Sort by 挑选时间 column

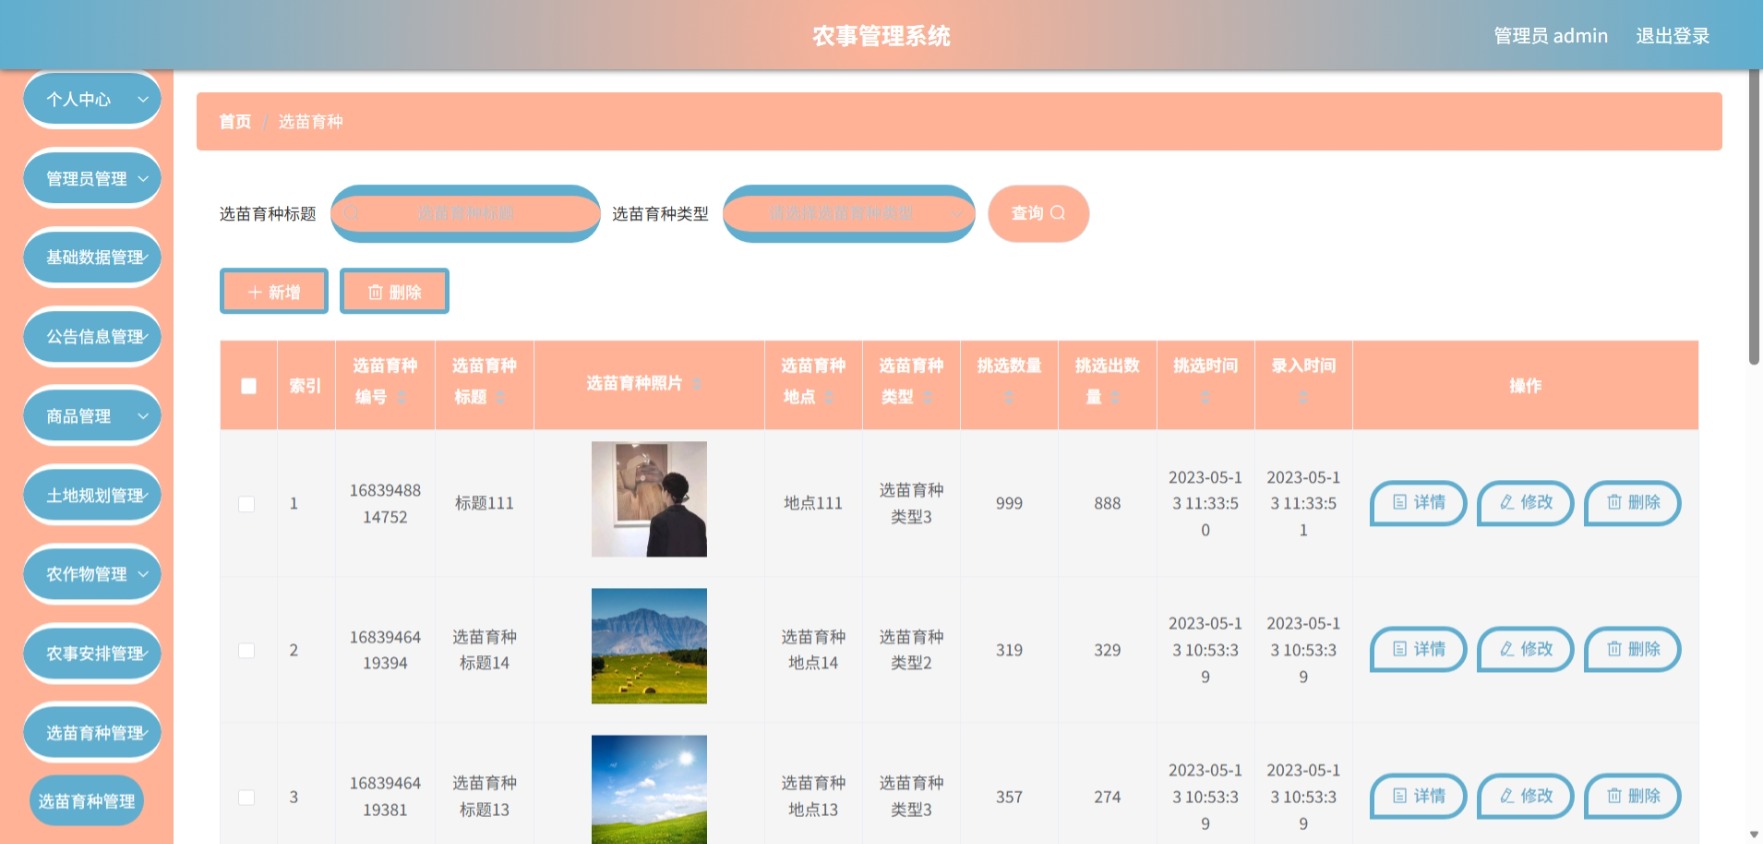point(1205,397)
